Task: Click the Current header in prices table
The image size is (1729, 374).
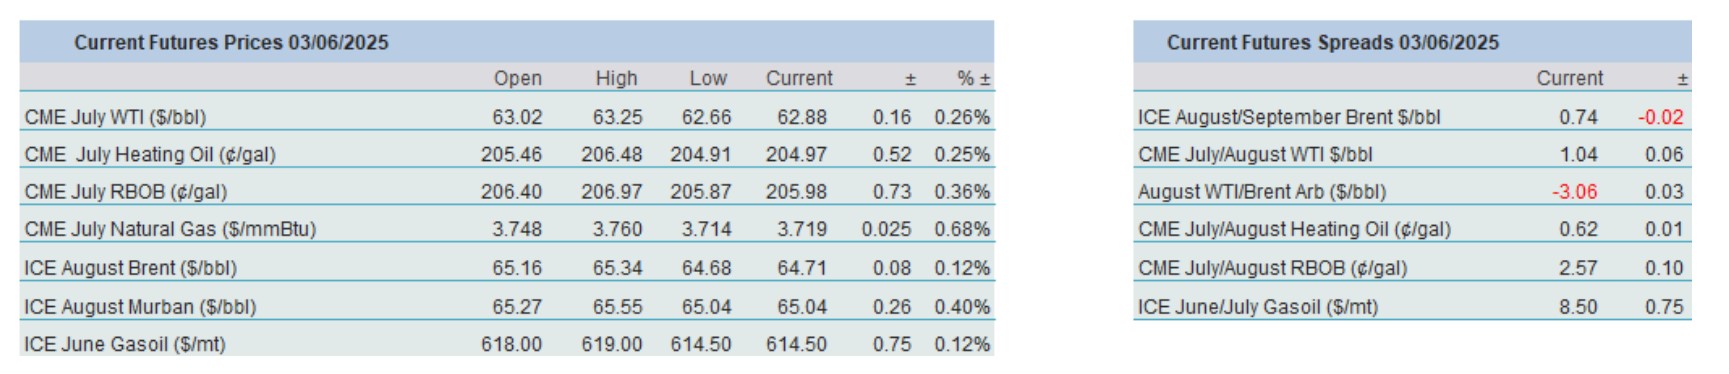Action: (799, 78)
